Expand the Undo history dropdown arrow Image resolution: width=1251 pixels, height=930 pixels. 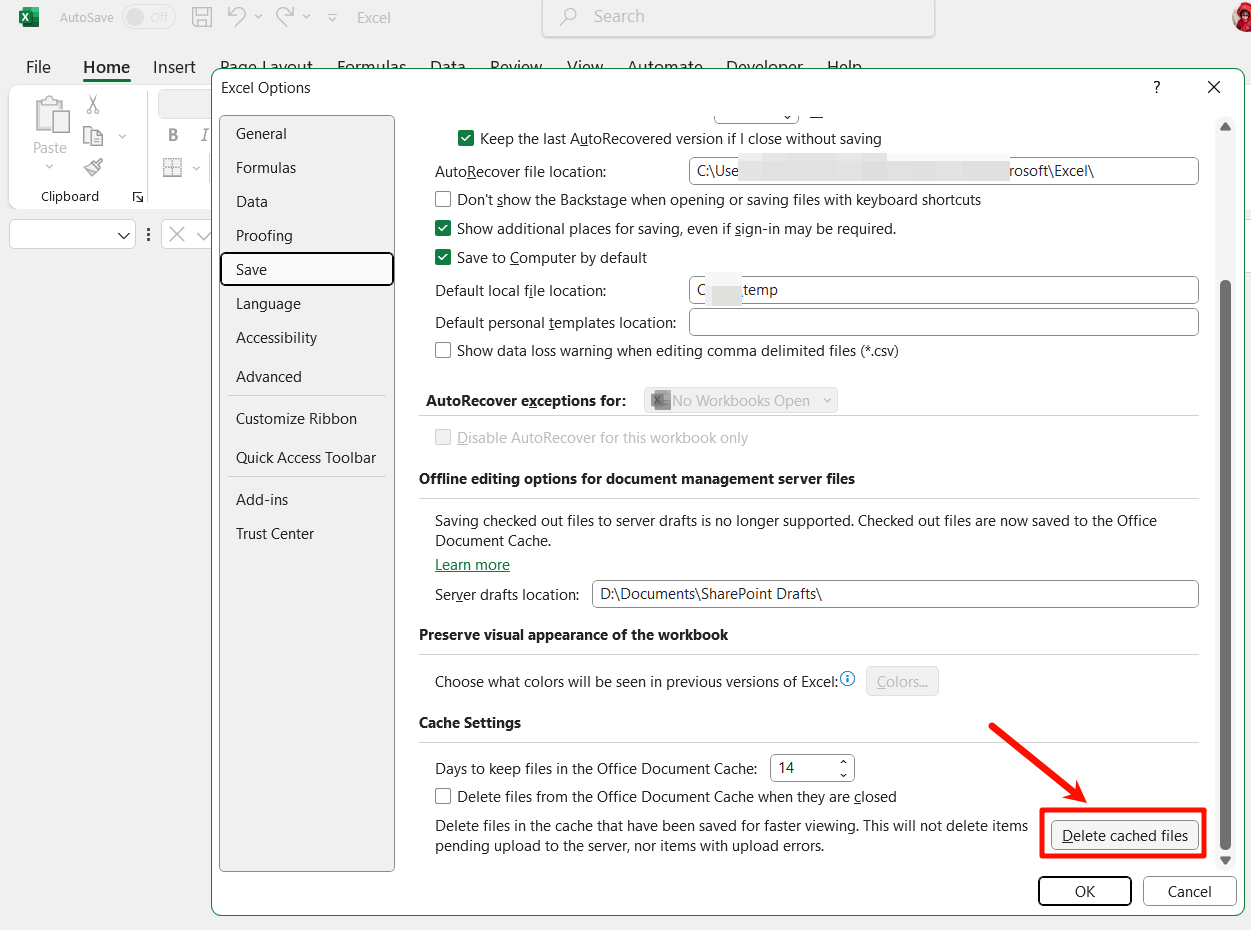coord(258,17)
